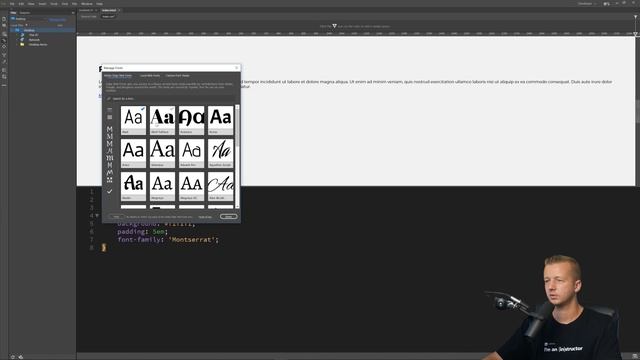Pick the Alegreya SC font thumbnail
The height and width of the screenshot is (360, 640).
(x=191, y=187)
